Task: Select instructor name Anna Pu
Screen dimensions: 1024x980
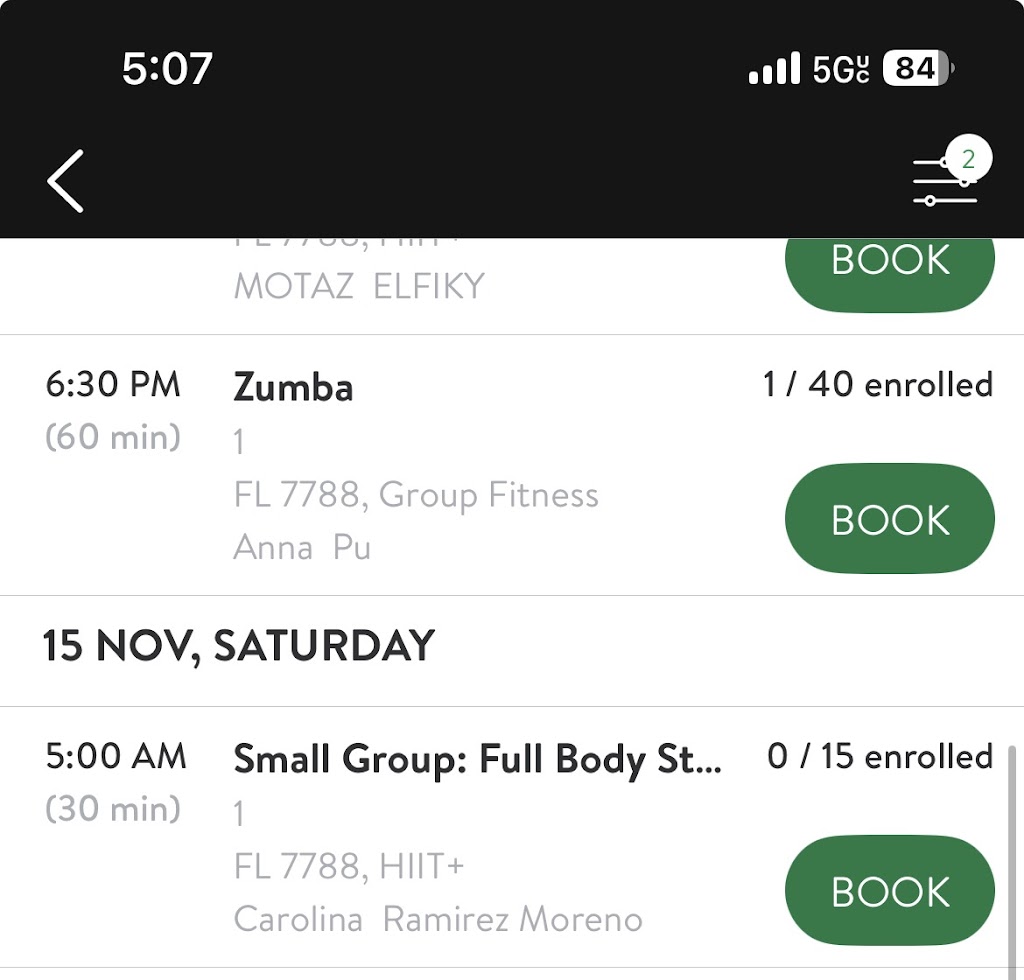Action: [x=302, y=548]
